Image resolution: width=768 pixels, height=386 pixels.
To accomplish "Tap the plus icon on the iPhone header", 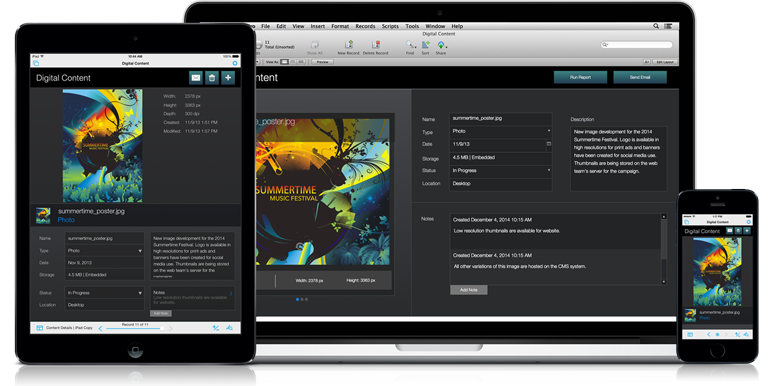I will click(747, 231).
